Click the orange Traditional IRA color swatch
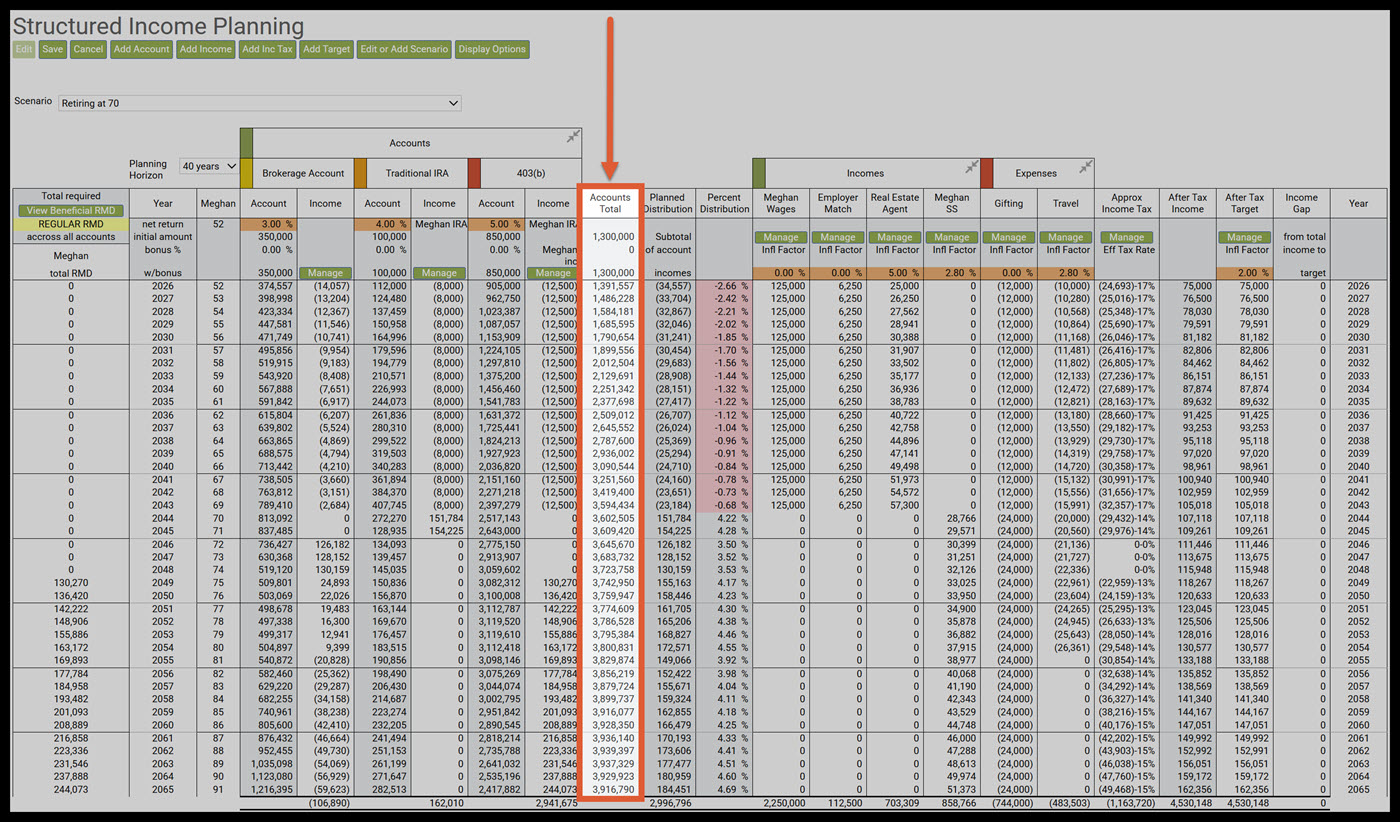This screenshot has width=1400, height=823. 361,173
